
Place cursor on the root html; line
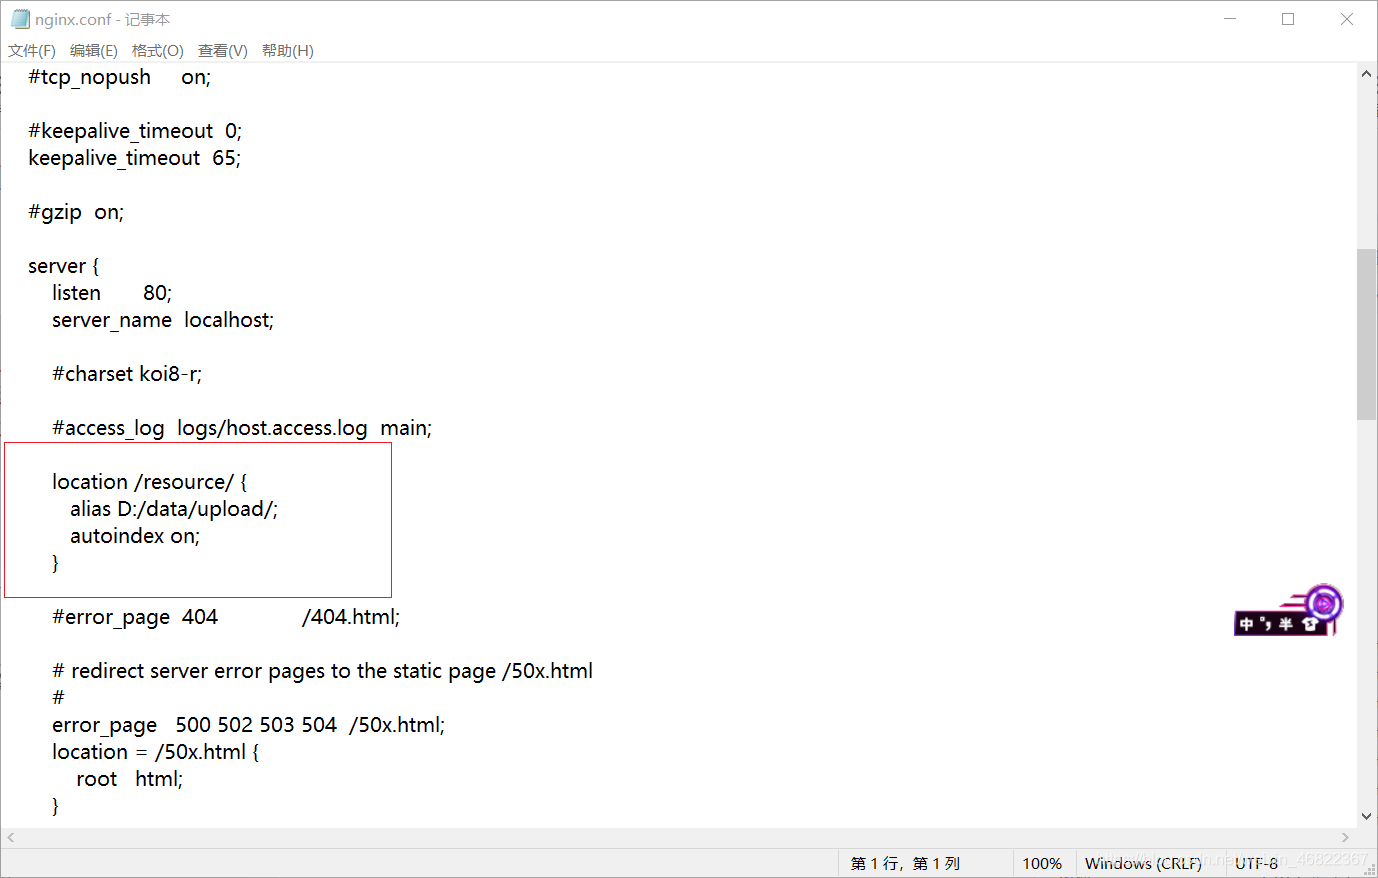[x=130, y=780]
